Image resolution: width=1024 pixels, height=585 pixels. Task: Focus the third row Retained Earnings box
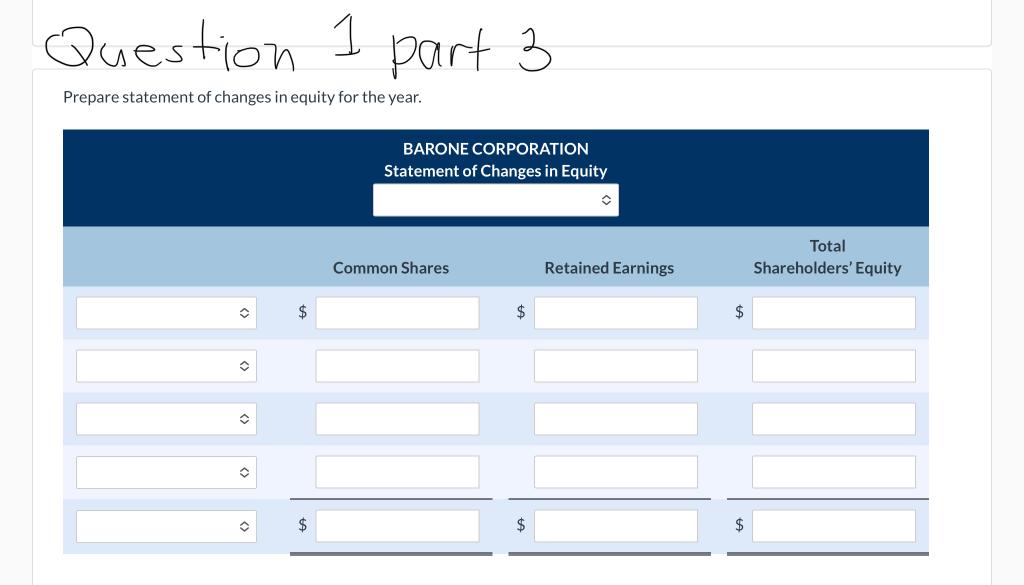[615, 419]
